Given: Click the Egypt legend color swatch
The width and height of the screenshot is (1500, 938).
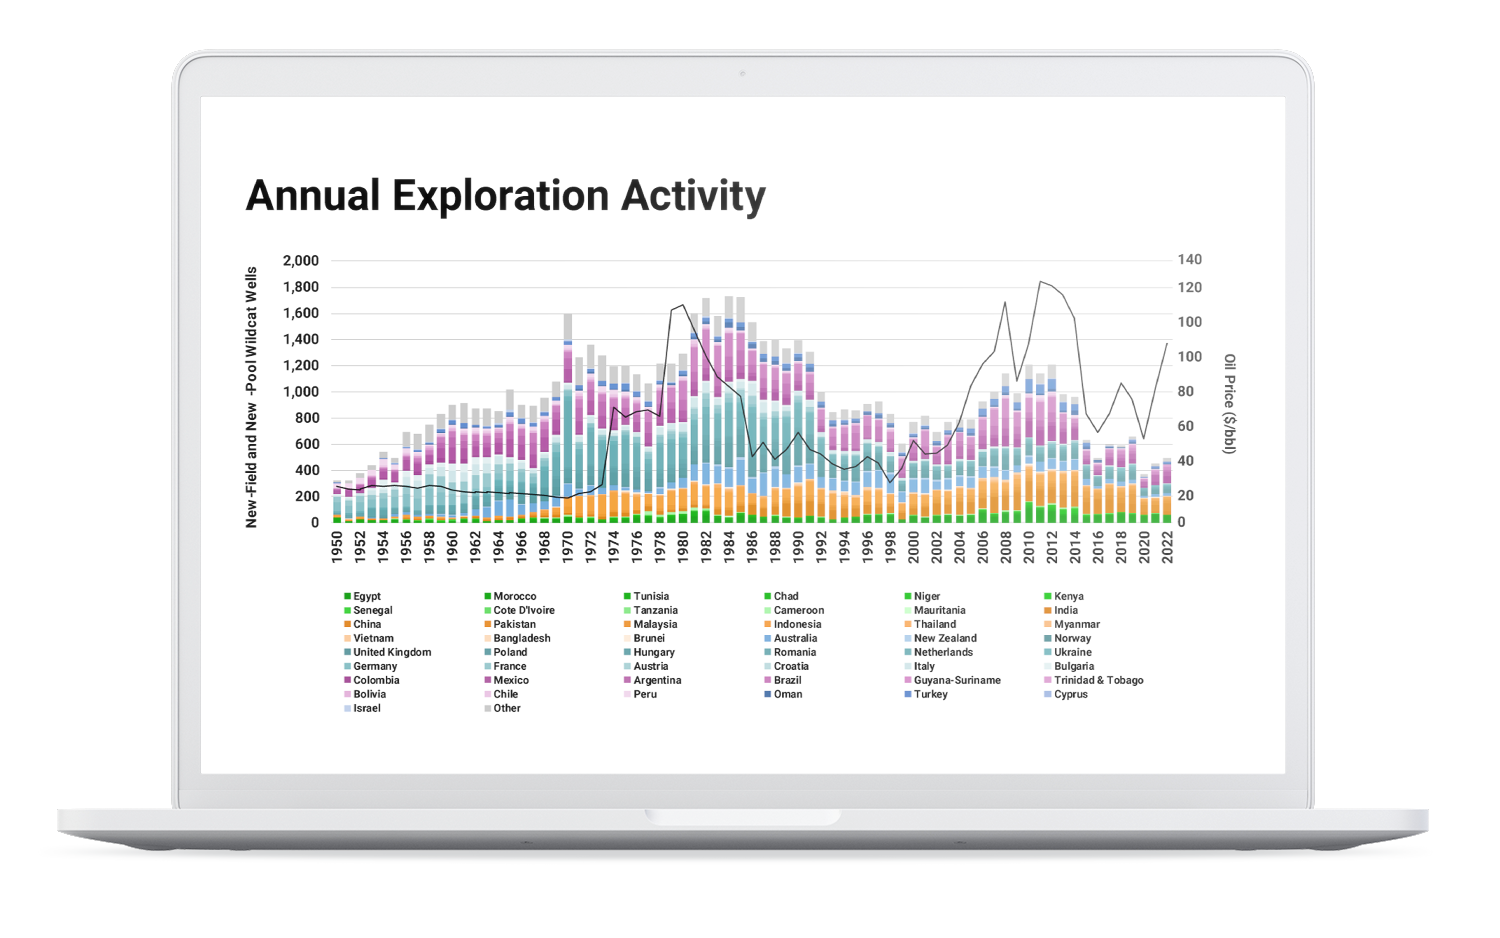Looking at the screenshot, I should click(x=347, y=596).
